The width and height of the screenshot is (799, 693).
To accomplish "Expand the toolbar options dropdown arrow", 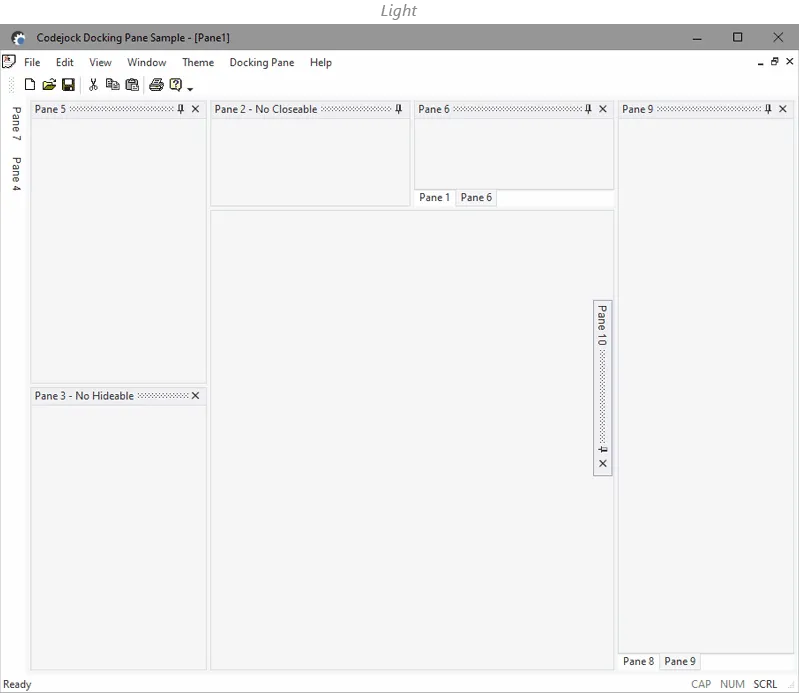I will point(190,89).
